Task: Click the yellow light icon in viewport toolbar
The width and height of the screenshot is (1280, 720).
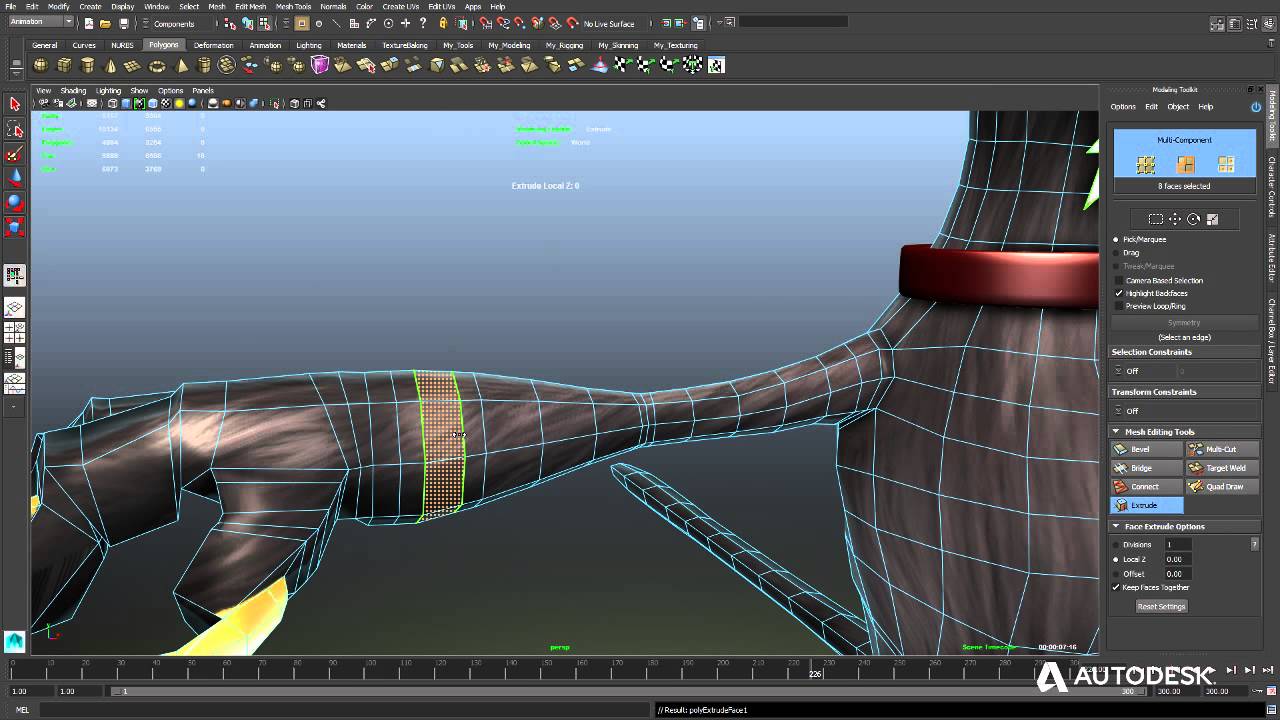Action: pyautogui.click(x=180, y=103)
